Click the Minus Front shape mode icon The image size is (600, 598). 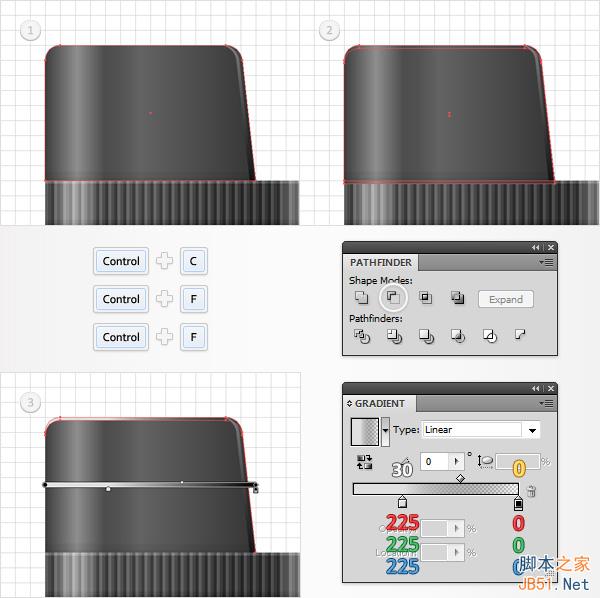tap(393, 297)
